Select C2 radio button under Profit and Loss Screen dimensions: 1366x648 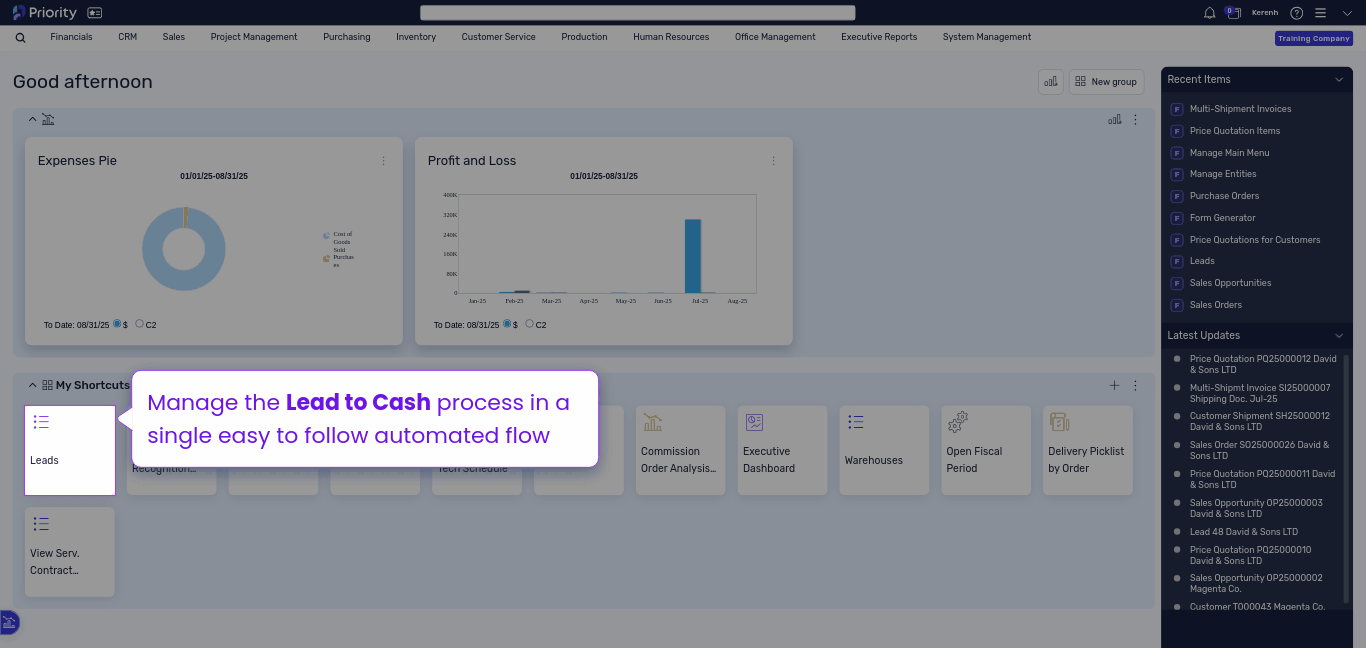click(529, 324)
